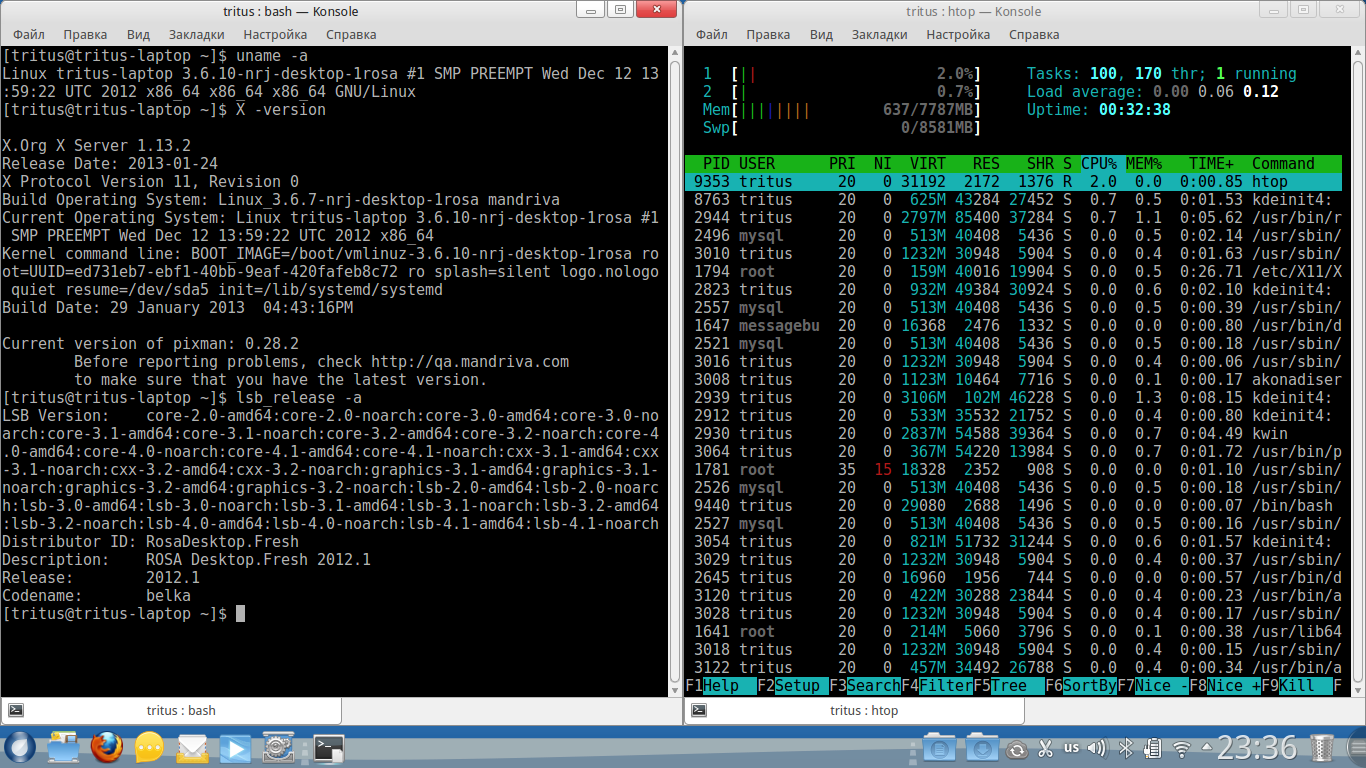Open F6 SortBy in htop footer

(x=1081, y=686)
